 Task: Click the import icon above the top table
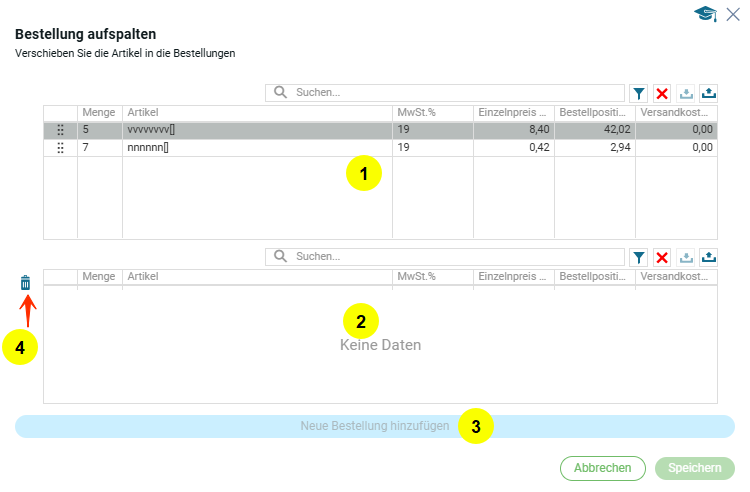[x=686, y=93]
